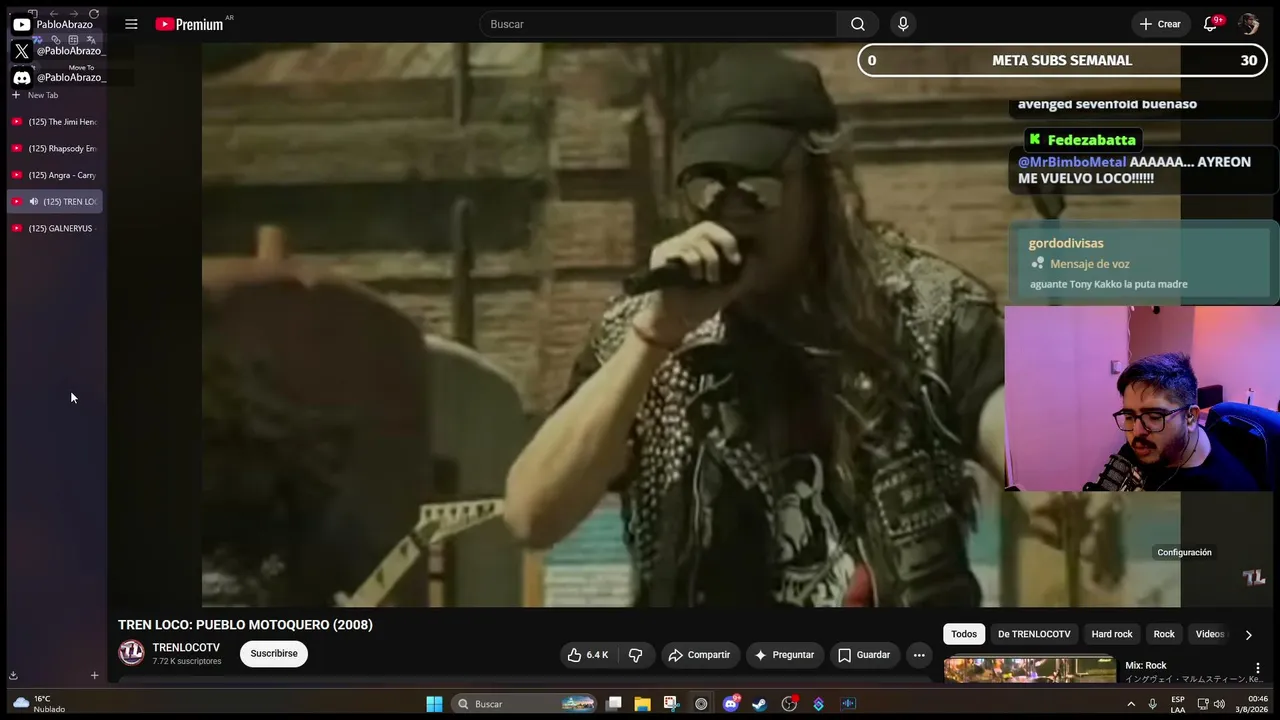Screen dimensions: 1280x720
Task: Open the network tray icon
Action: pos(1203,704)
